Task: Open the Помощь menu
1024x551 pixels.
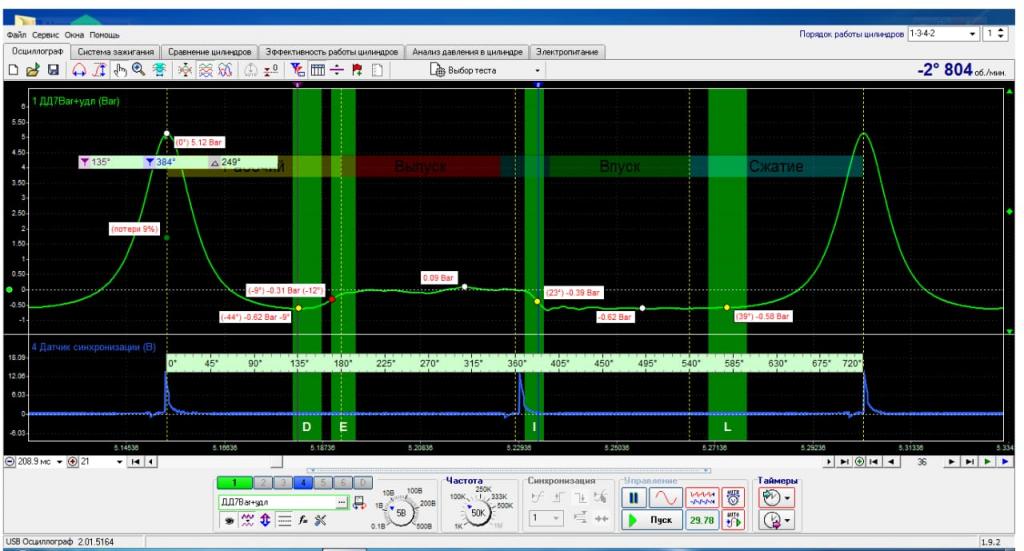Action: tap(104, 35)
